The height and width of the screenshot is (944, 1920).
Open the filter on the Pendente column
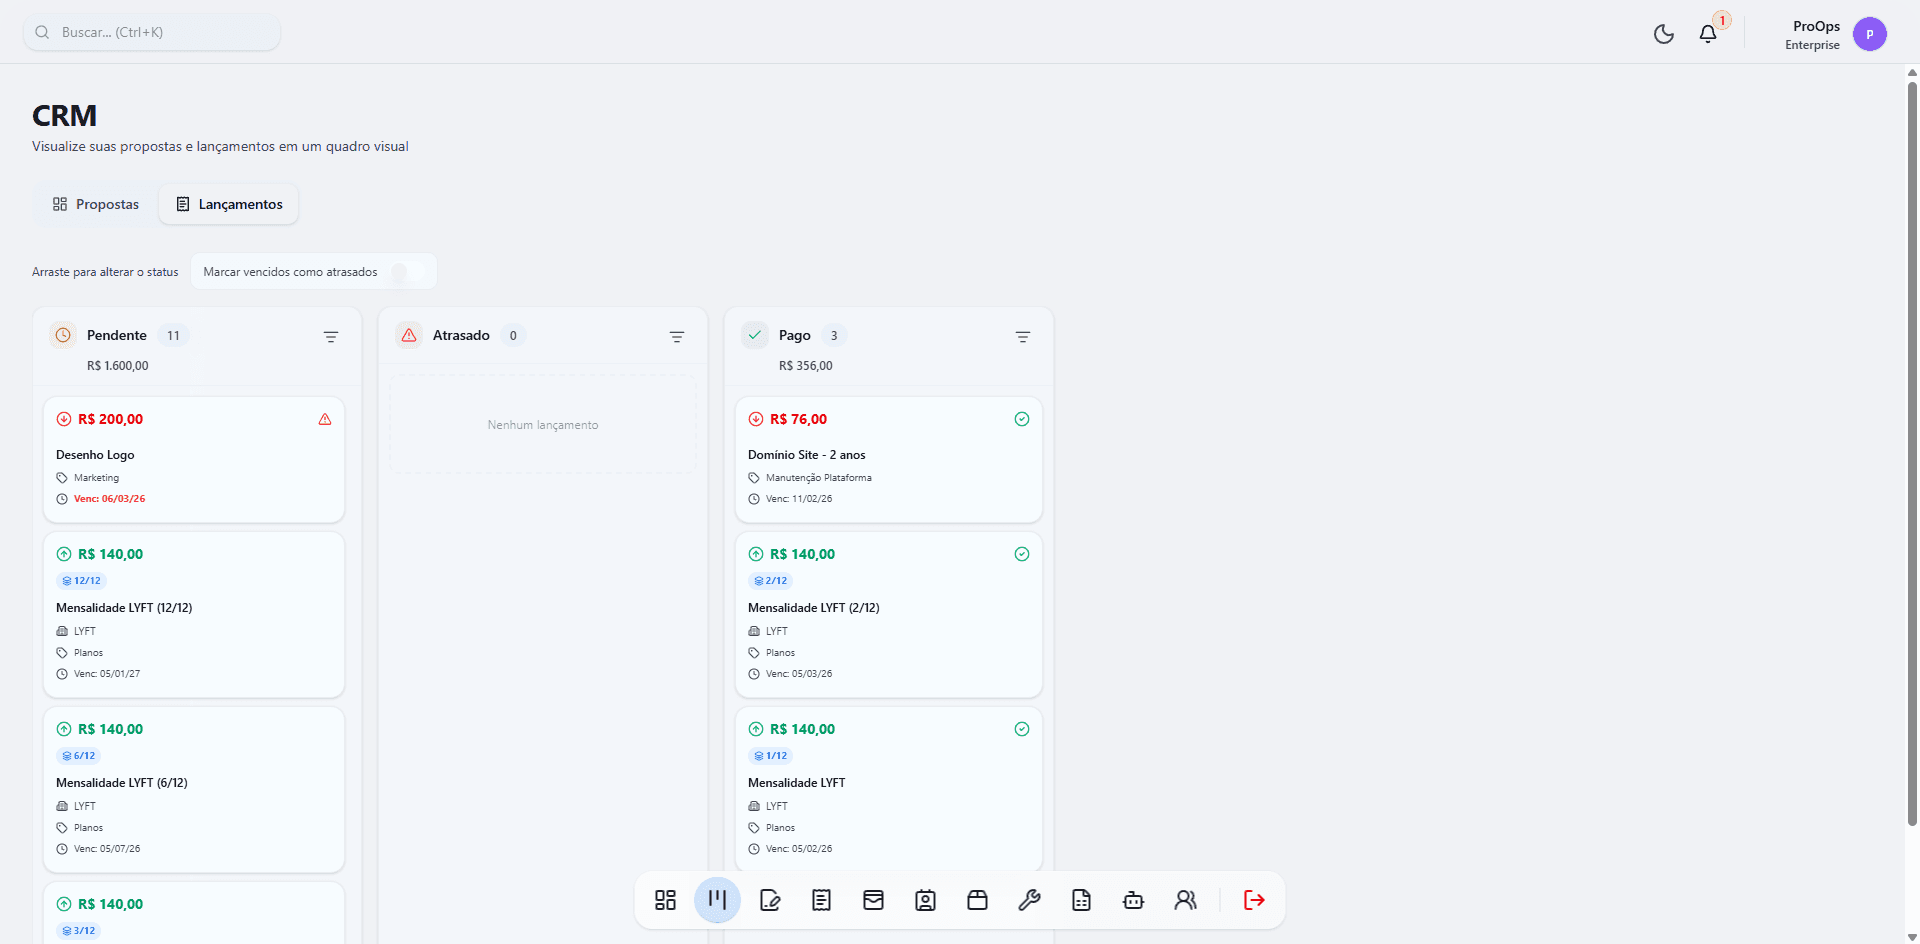331,336
